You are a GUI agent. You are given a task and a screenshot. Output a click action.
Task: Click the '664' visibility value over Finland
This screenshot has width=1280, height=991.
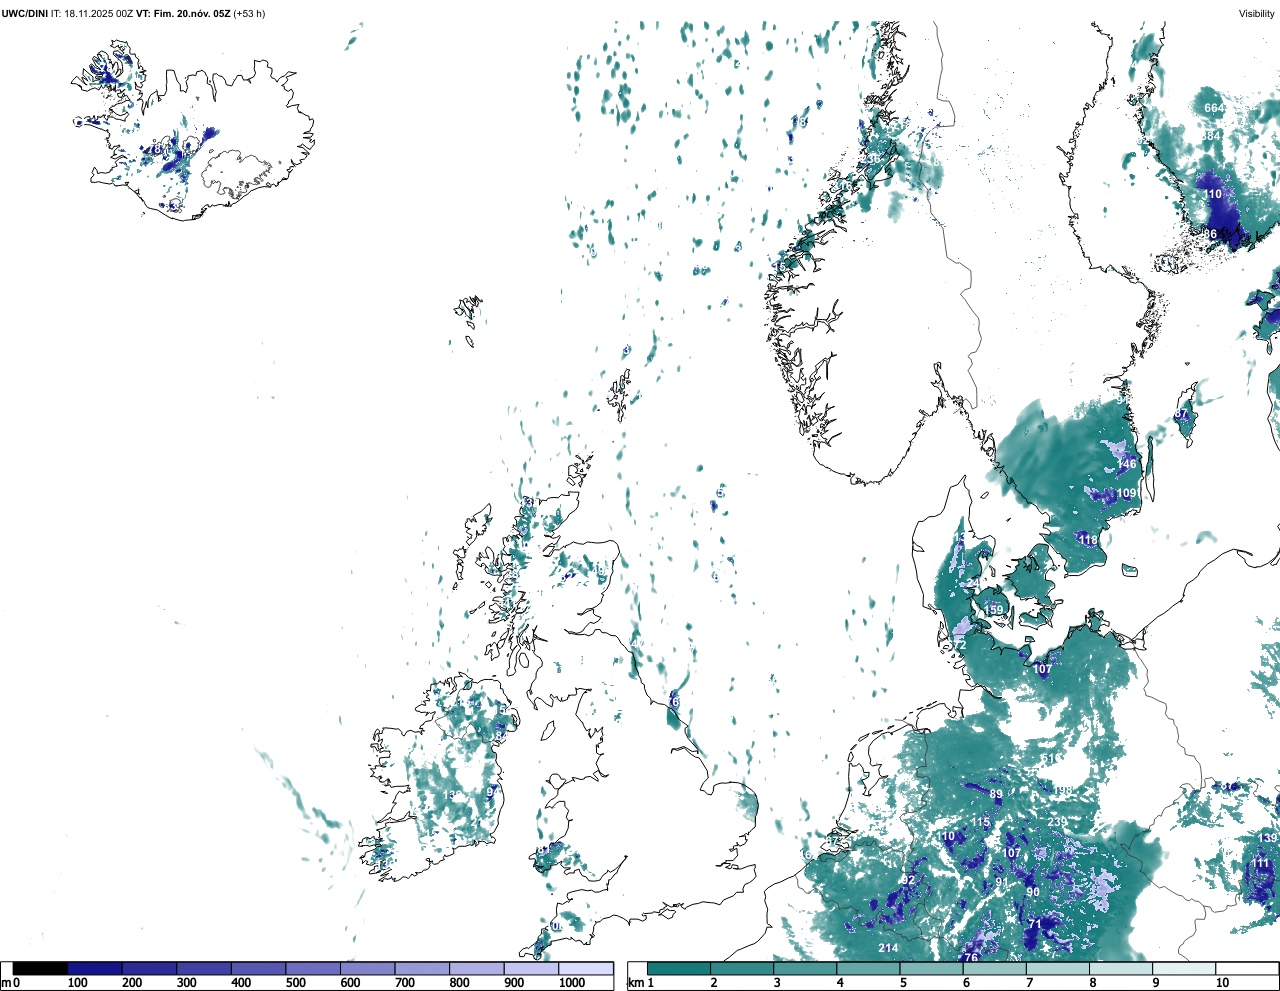(1213, 108)
